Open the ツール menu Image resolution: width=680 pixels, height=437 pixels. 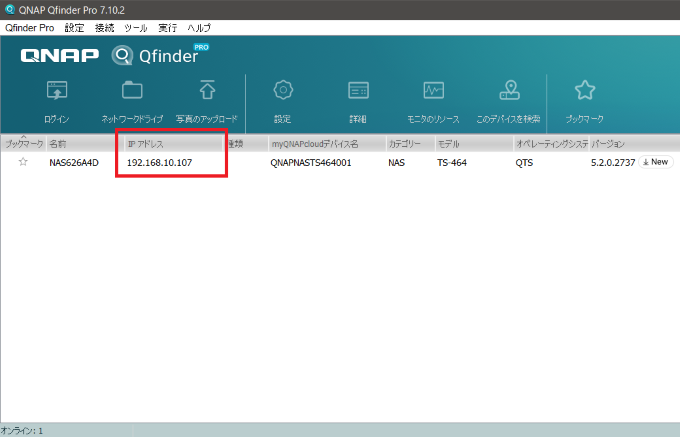pos(136,28)
